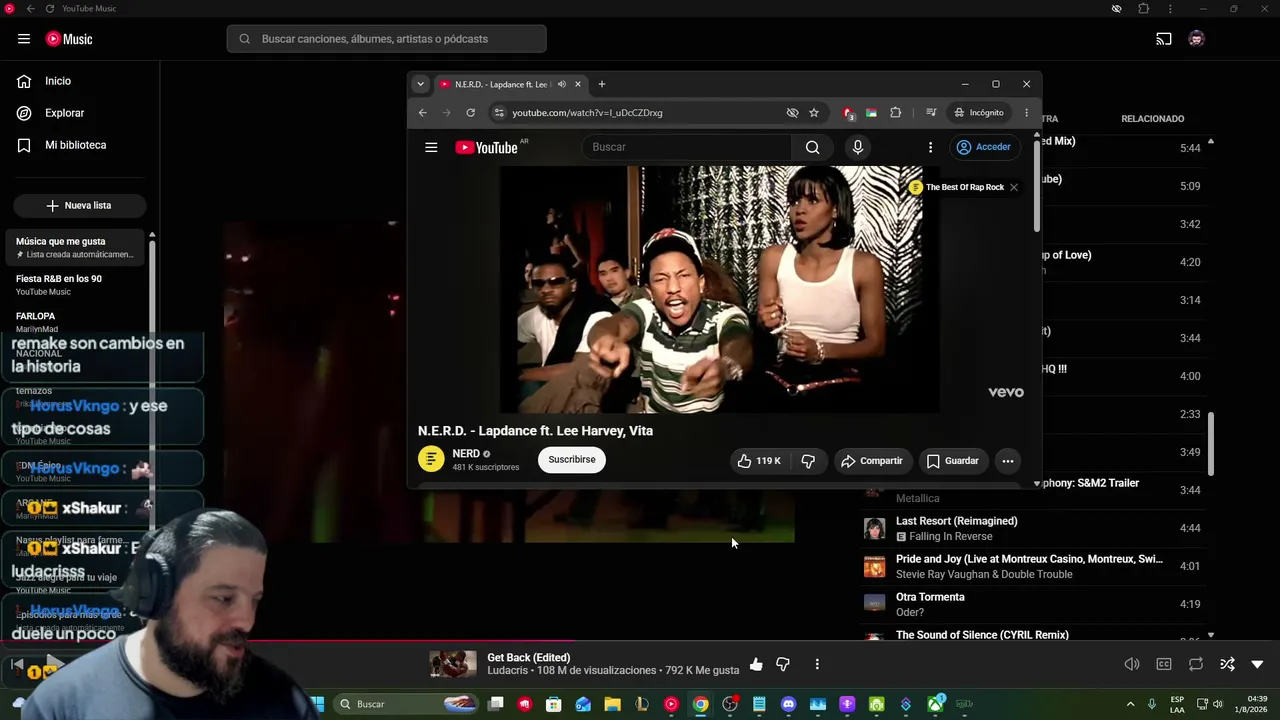Viewport: 1280px width, 720px height.
Task: Collapse the player page with down arrow
Action: coord(1258,664)
